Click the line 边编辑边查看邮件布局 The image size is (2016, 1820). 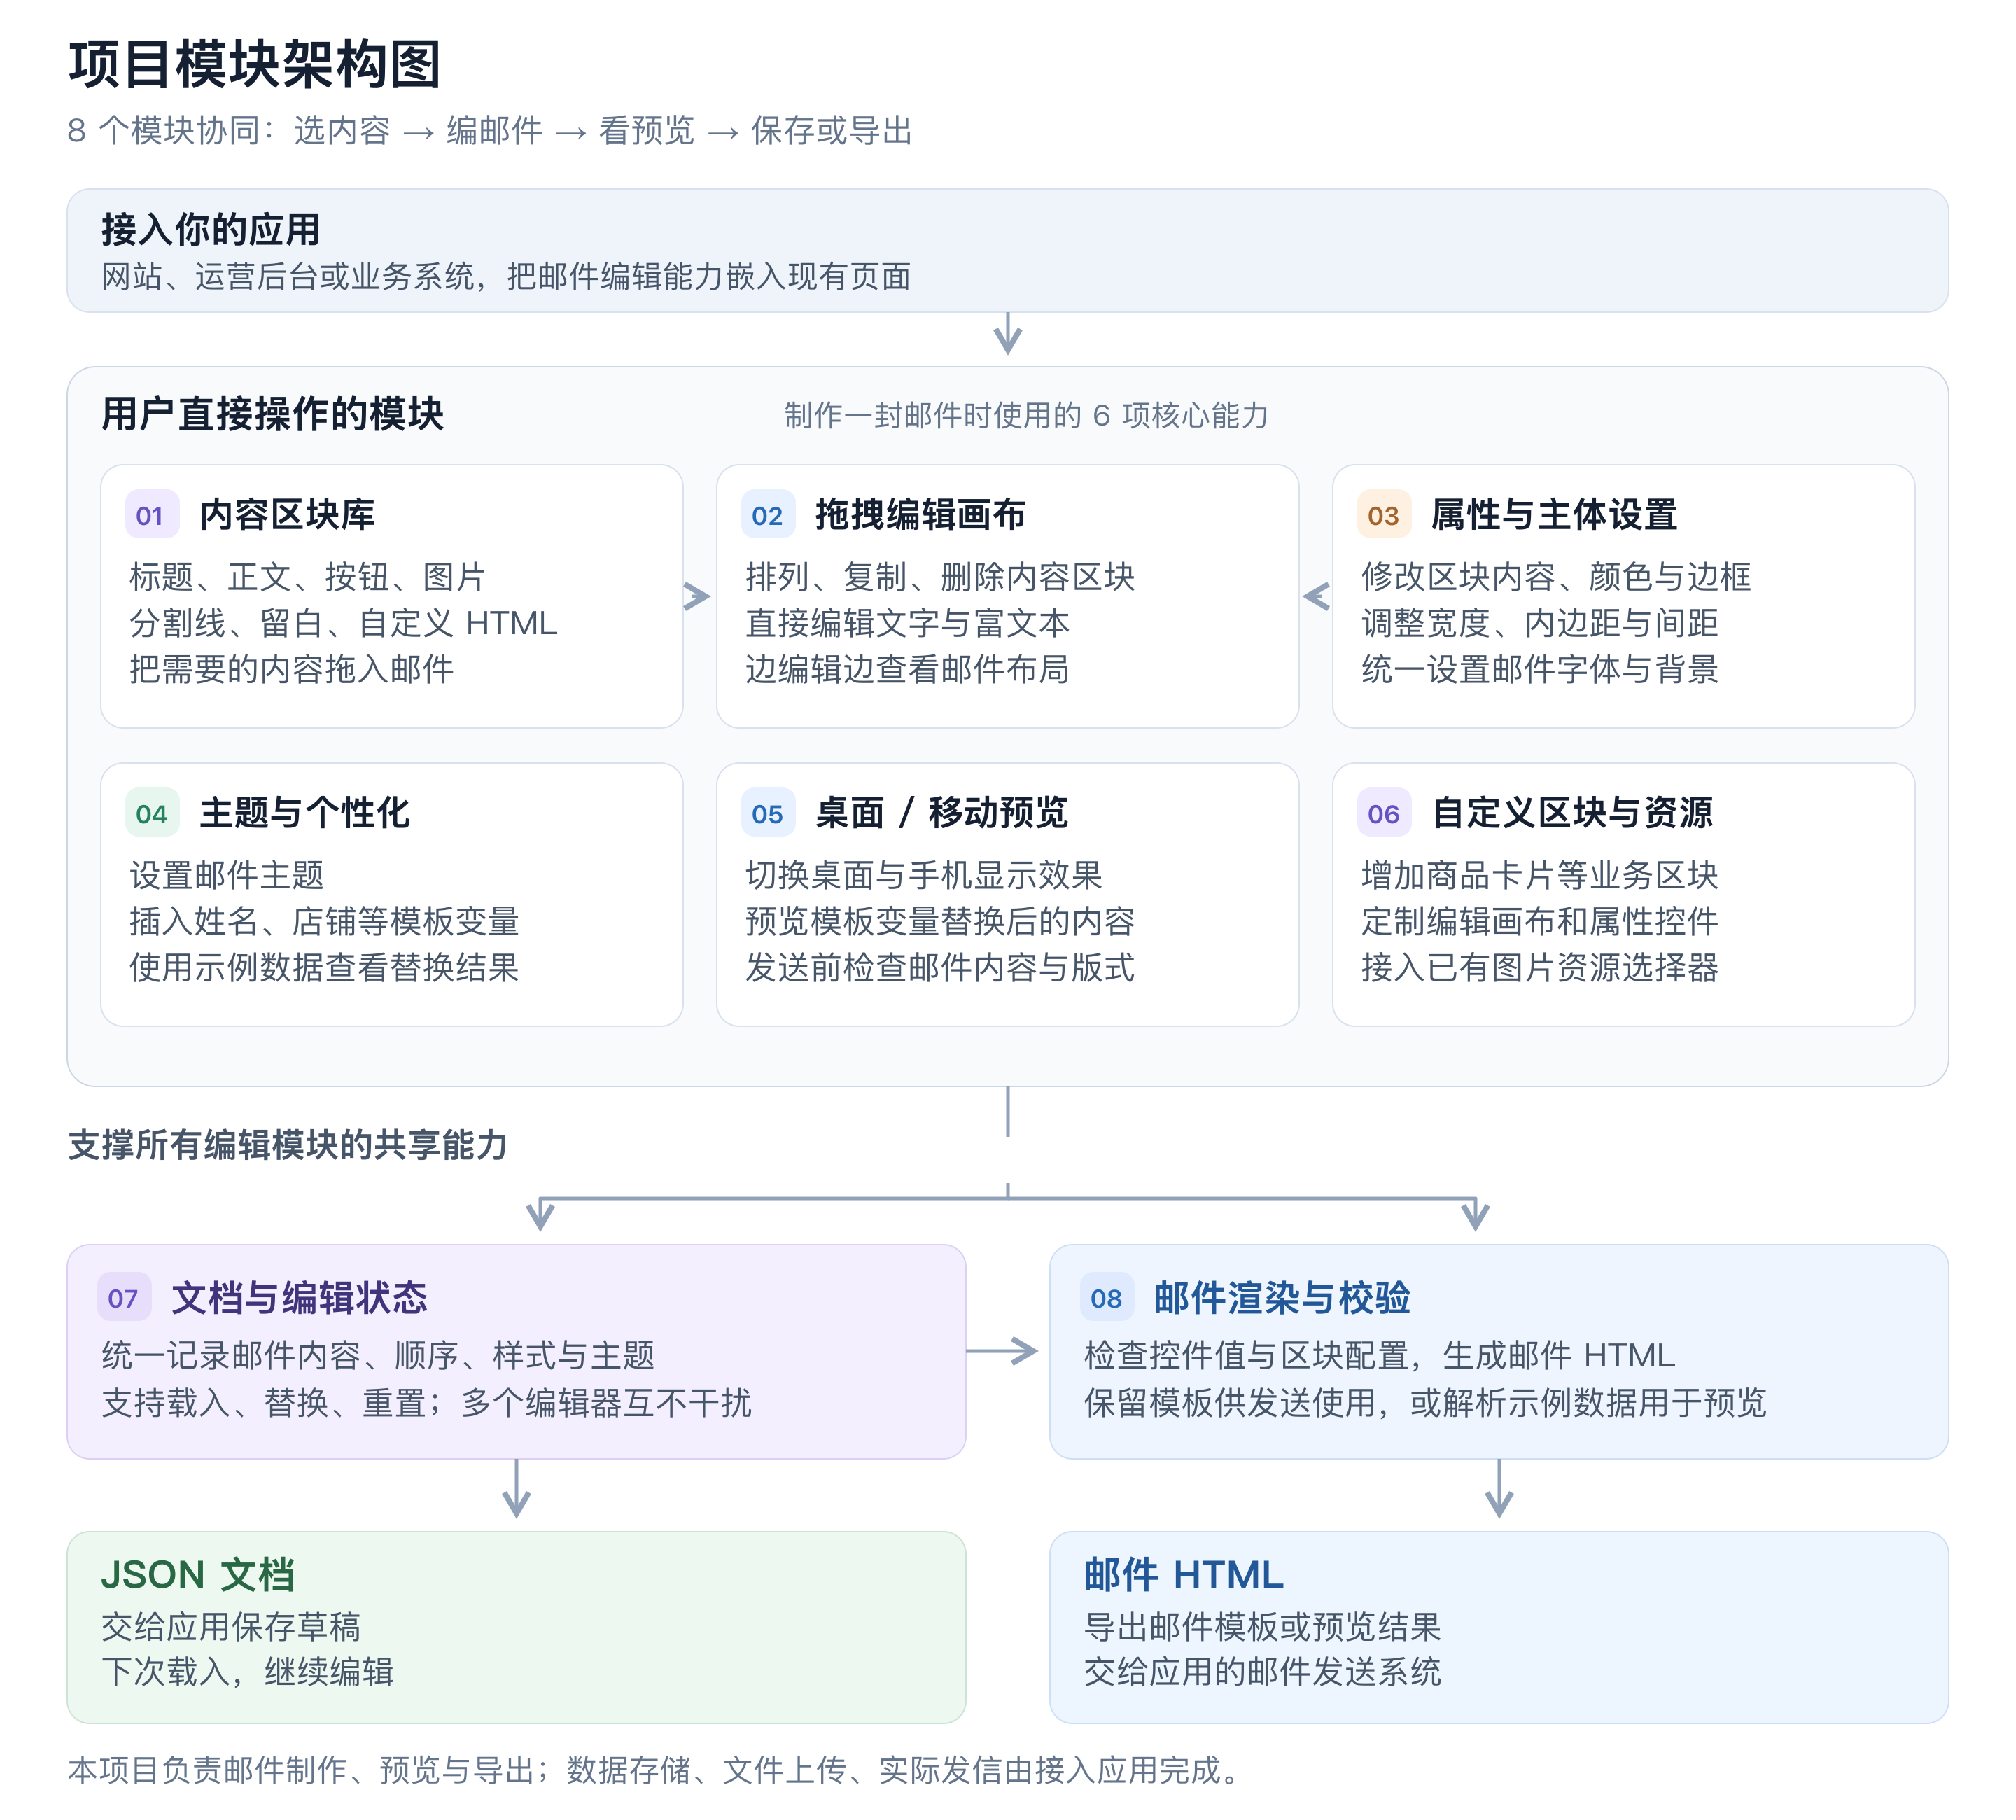[908, 669]
